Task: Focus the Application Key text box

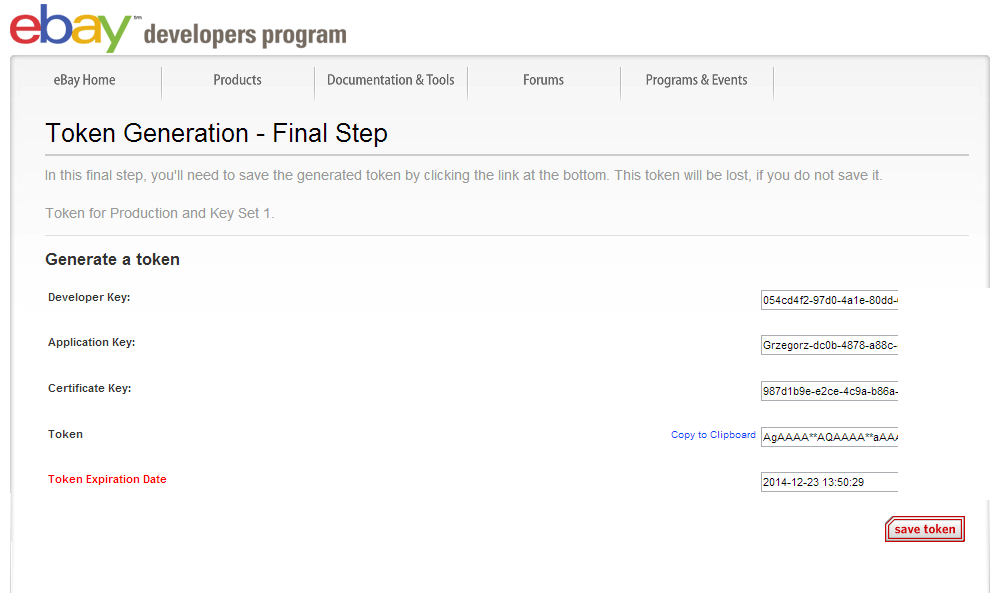Action: [829, 345]
